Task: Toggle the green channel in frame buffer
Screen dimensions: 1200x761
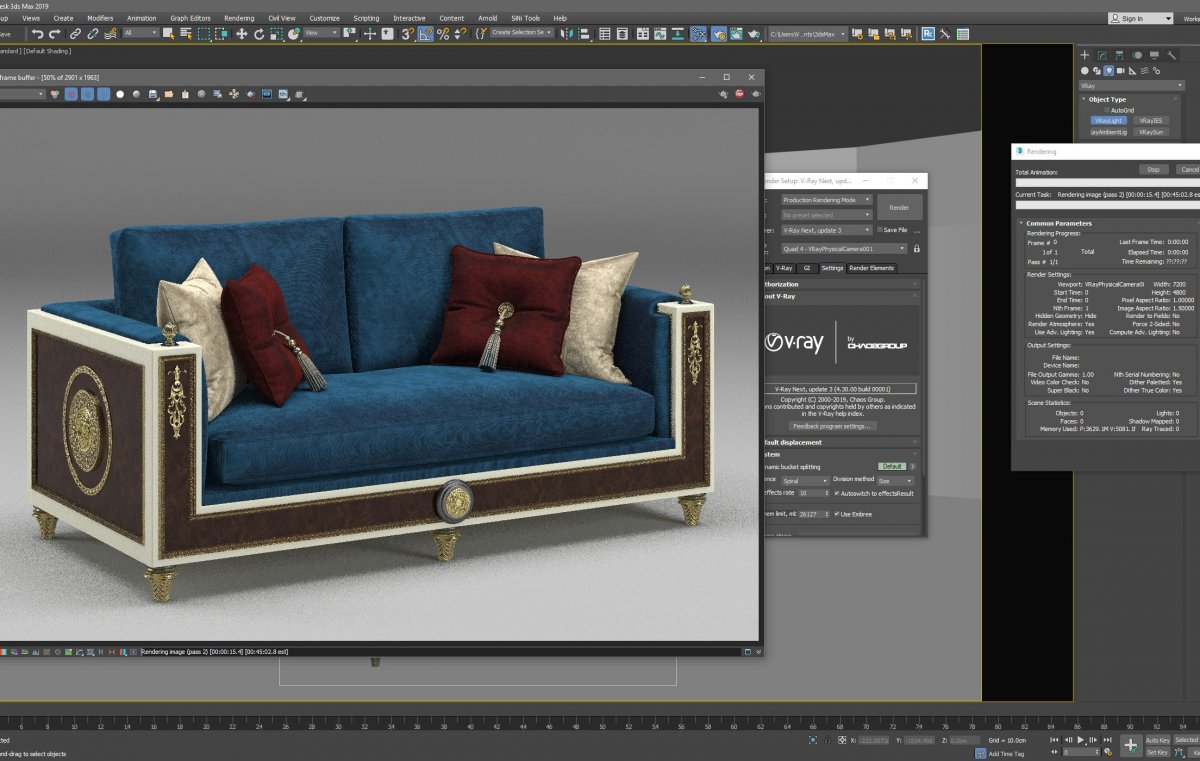Action: pyautogui.click(x=87, y=94)
